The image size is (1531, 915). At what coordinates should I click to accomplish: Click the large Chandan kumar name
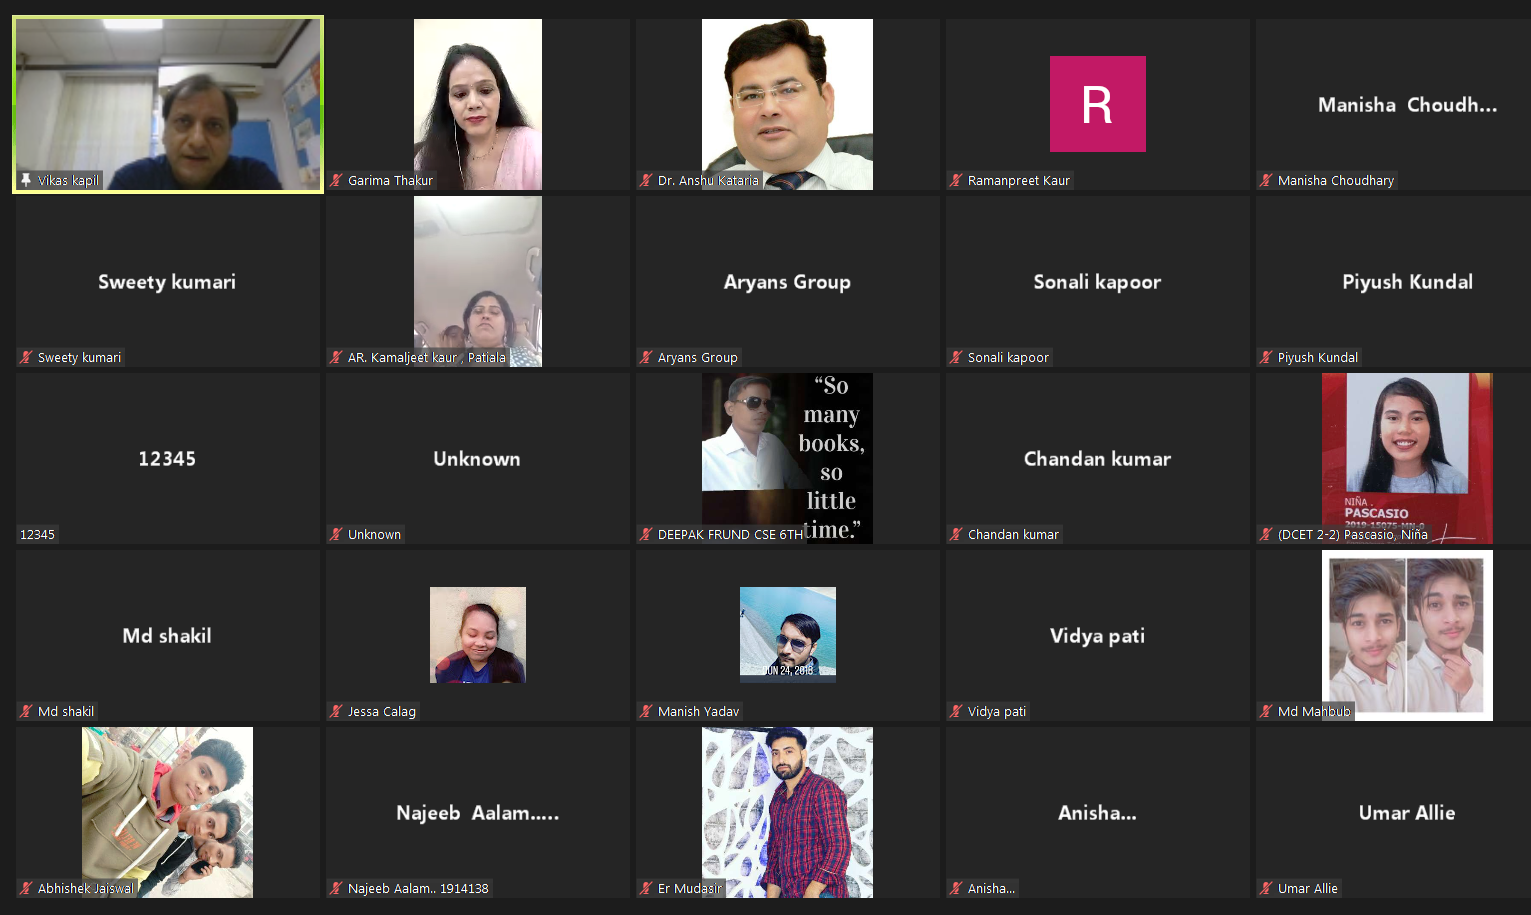point(1097,459)
